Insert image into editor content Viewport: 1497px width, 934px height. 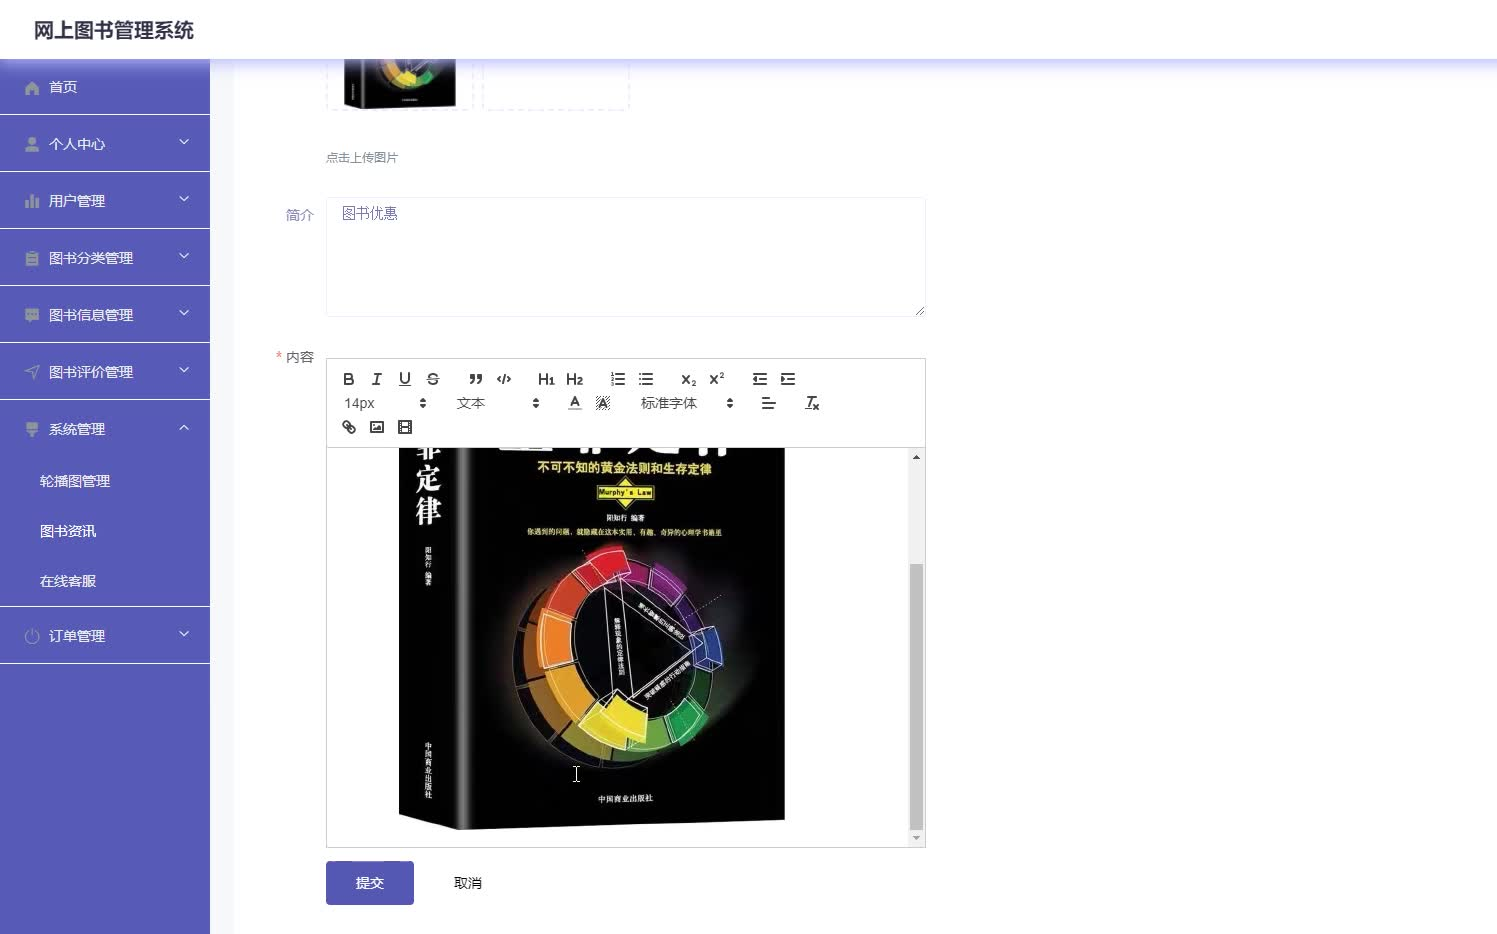[377, 427]
